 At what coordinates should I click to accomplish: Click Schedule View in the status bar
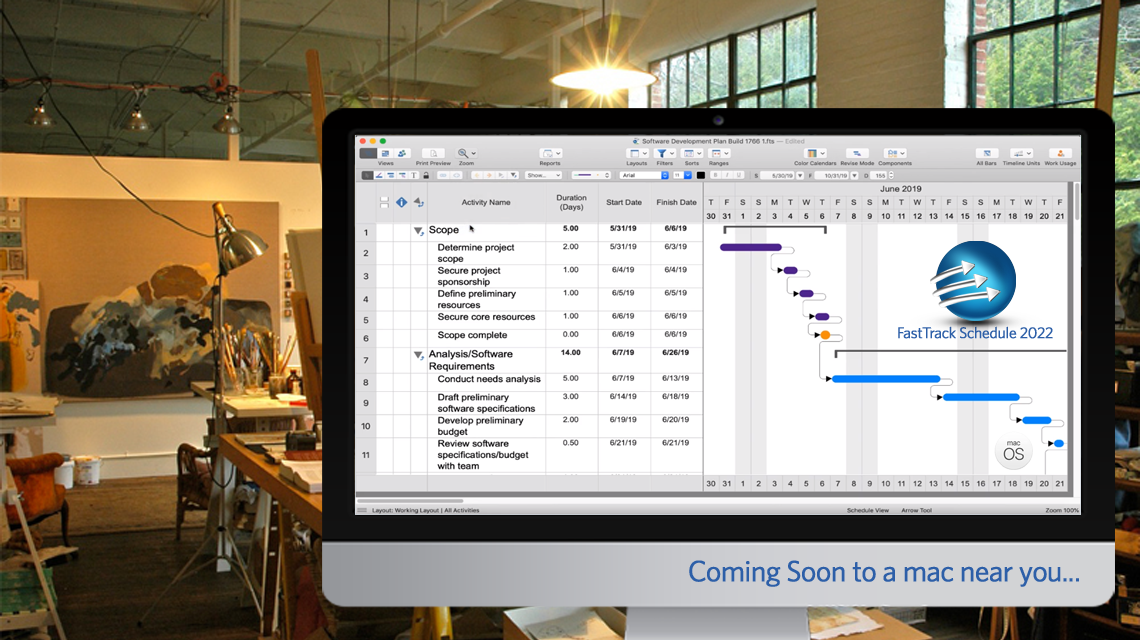click(869, 510)
